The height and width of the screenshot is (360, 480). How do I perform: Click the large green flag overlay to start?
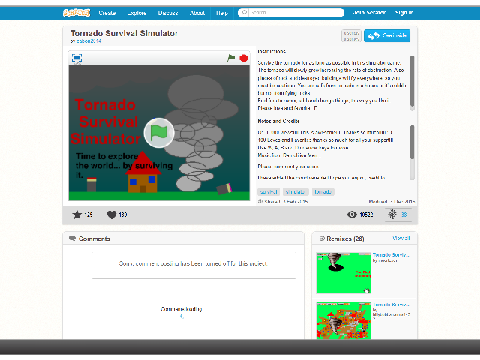(x=159, y=133)
